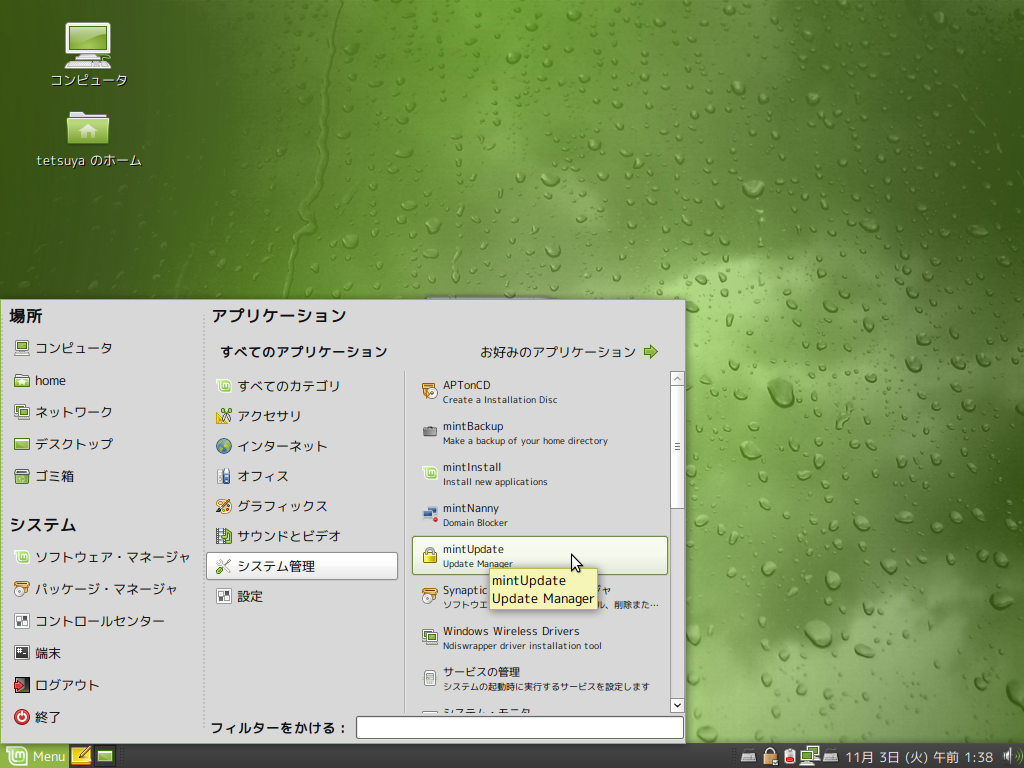1024x768 pixels.
Task: Select the オフィス category
Action: pos(302,476)
